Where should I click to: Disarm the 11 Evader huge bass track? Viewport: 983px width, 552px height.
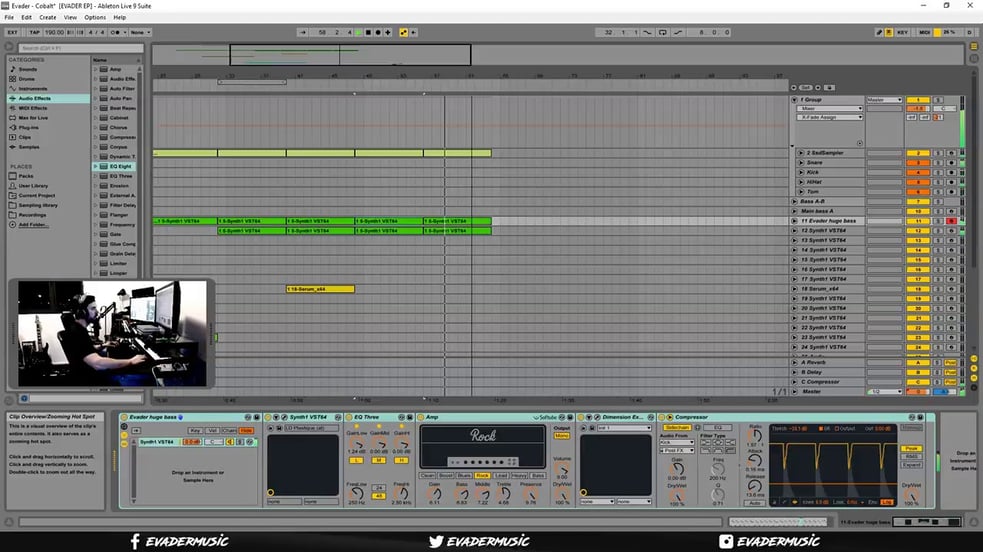(951, 221)
